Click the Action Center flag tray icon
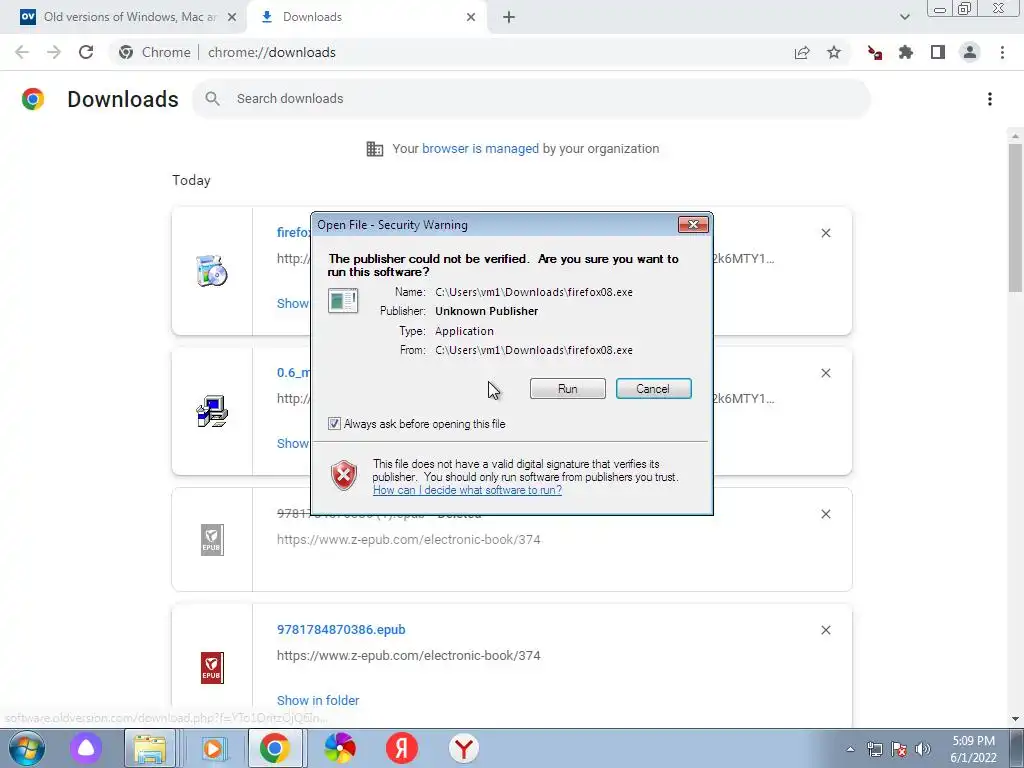Image resolution: width=1024 pixels, height=768 pixels. [x=899, y=749]
